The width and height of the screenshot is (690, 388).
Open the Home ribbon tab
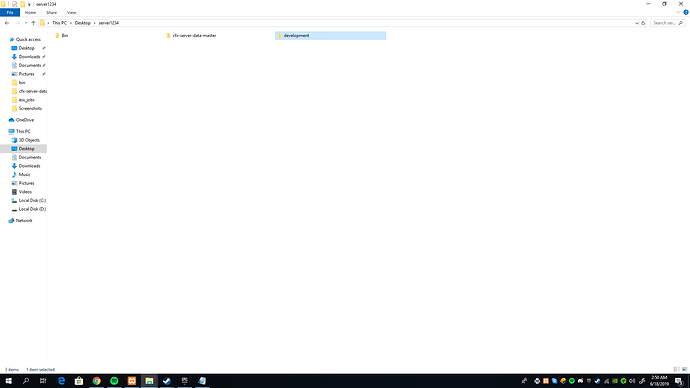30,12
